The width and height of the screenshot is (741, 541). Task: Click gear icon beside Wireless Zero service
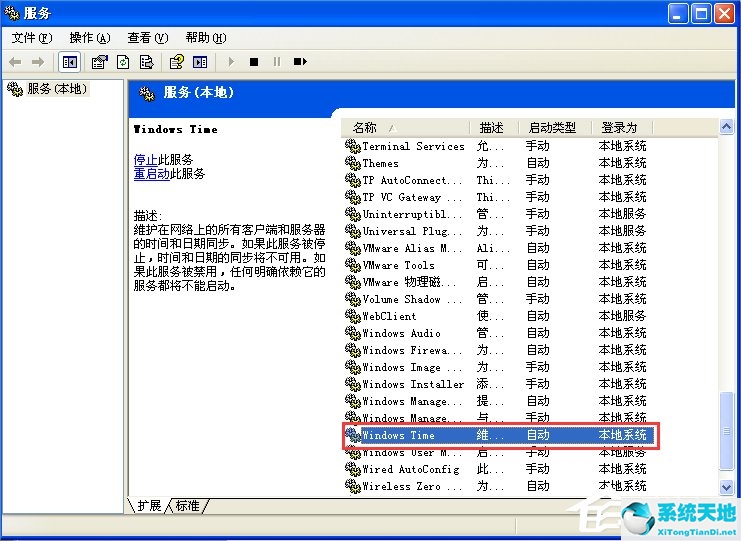pyautogui.click(x=353, y=486)
